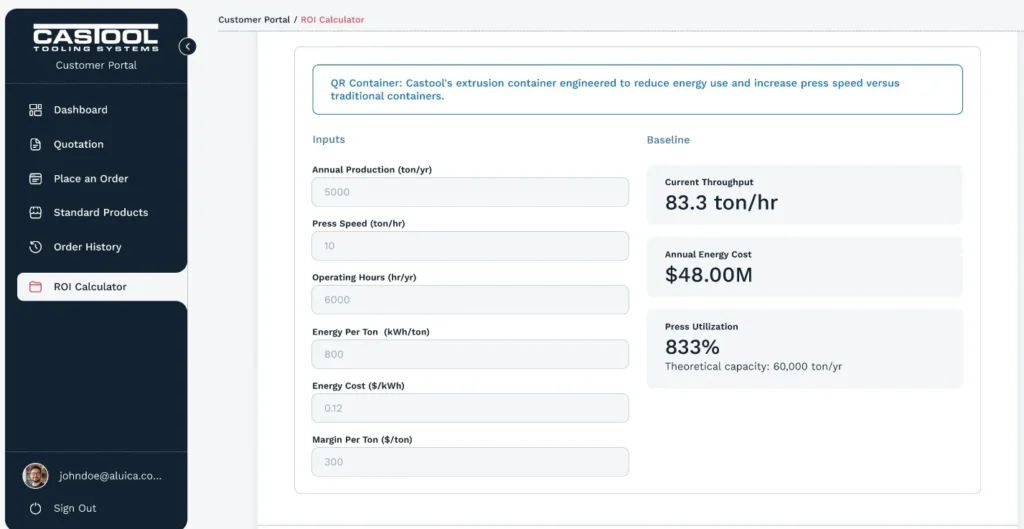Click the Place an Order icon
1024x529 pixels.
tap(36, 178)
